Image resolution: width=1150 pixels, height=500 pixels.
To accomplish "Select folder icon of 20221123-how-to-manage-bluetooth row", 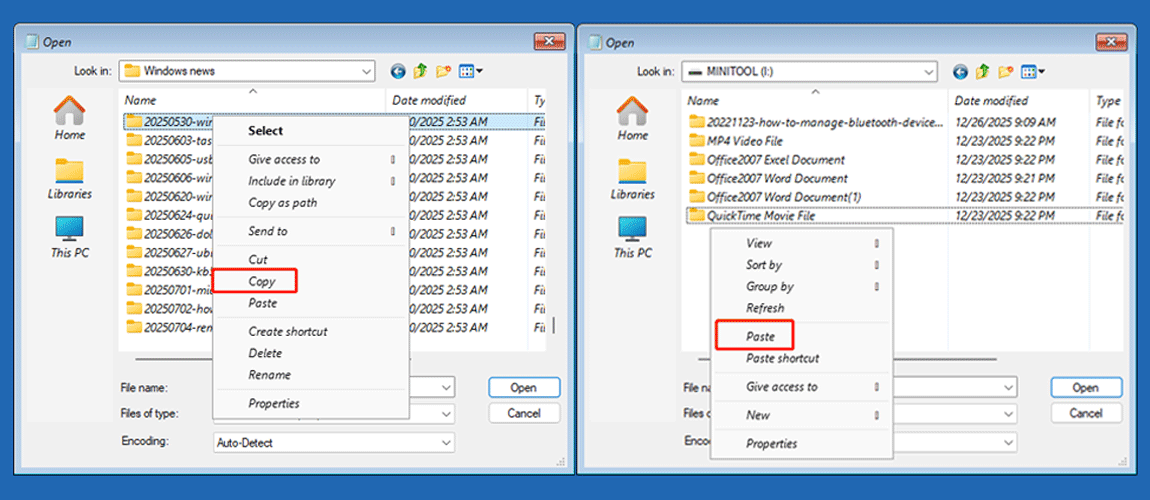I will 697,122.
